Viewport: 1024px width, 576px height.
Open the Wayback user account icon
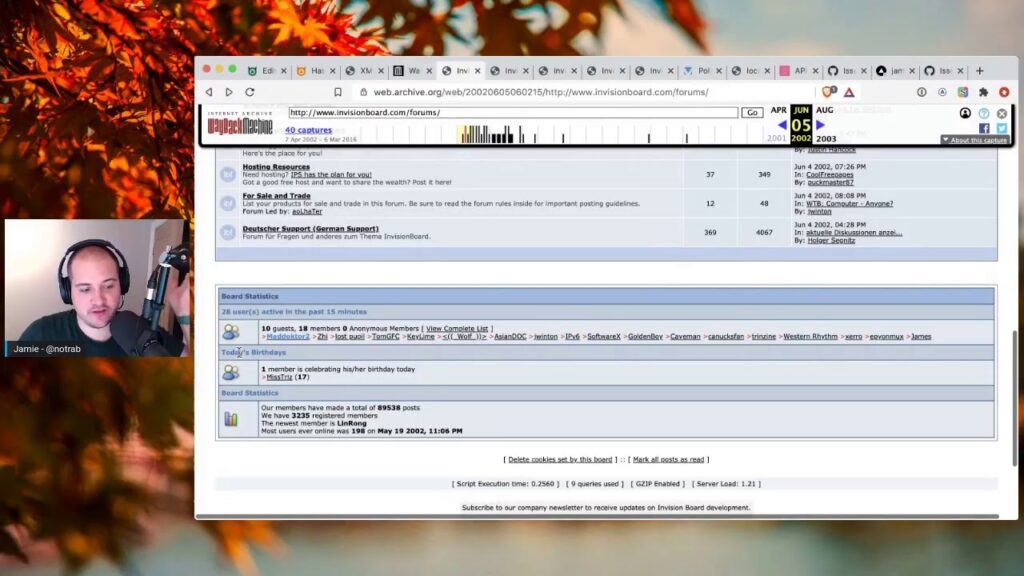(x=965, y=113)
